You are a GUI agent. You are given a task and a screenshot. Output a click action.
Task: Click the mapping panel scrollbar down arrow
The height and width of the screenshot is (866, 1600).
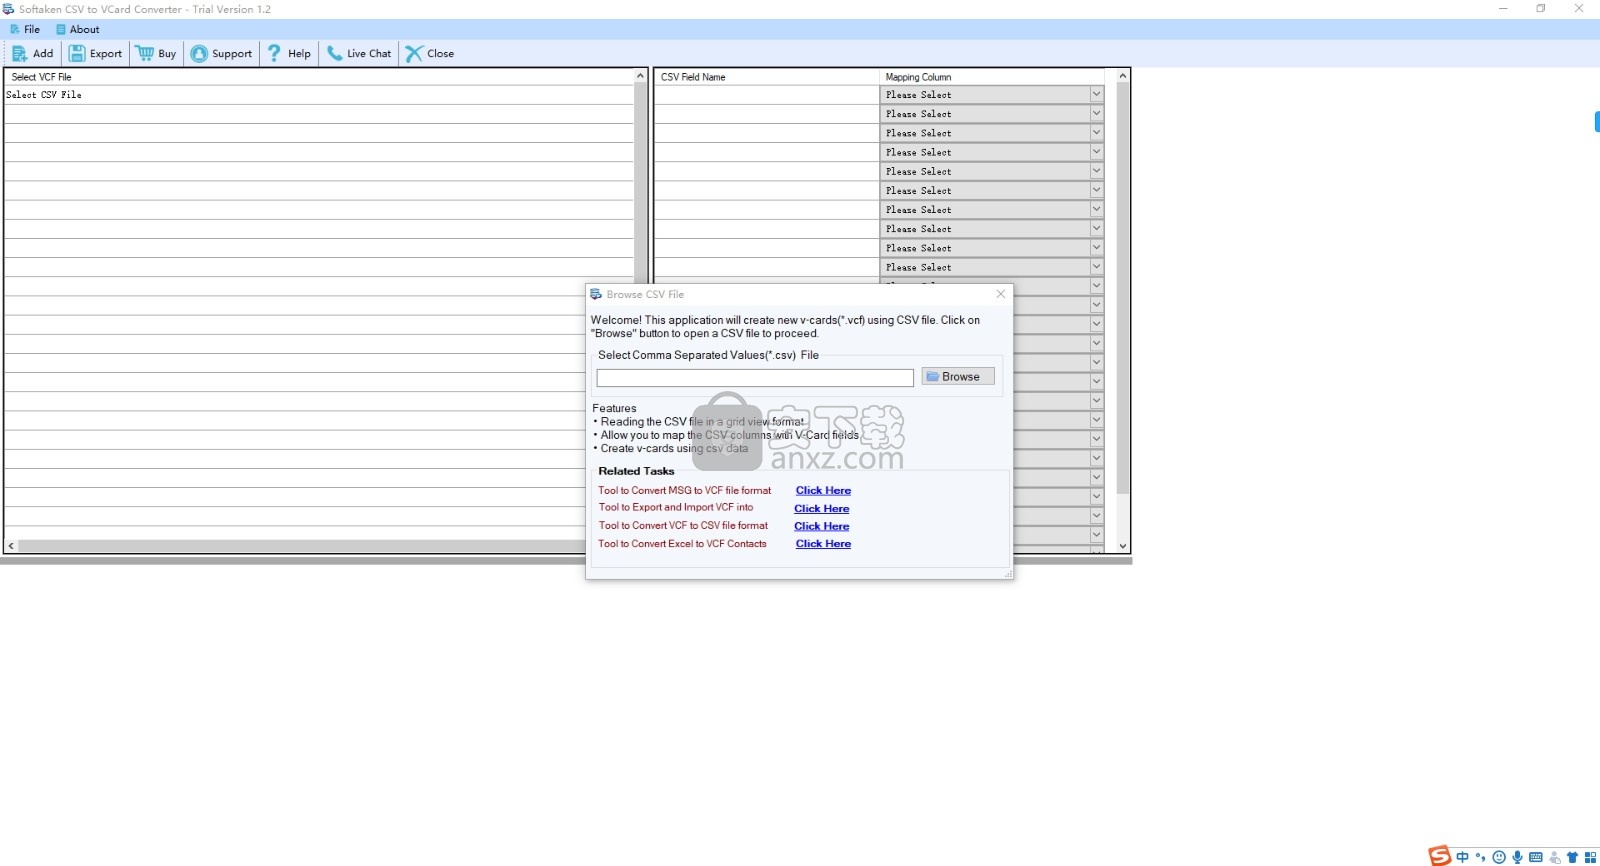point(1123,546)
